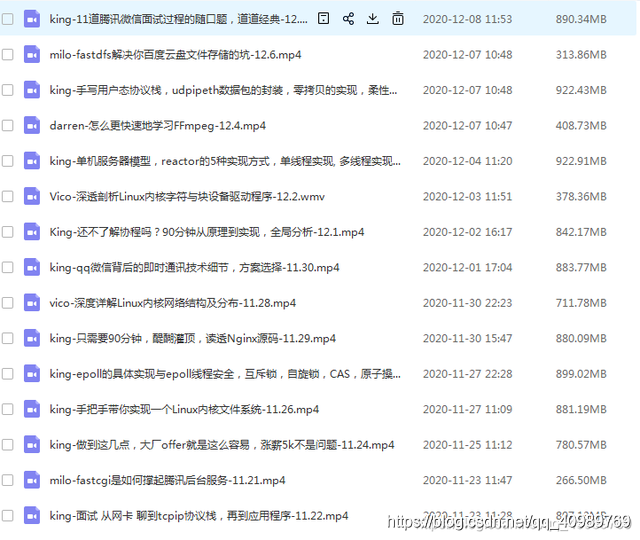This screenshot has height=540, width=640.
Task: Click date 2020-12-02 16:17
Action: pos(467,232)
